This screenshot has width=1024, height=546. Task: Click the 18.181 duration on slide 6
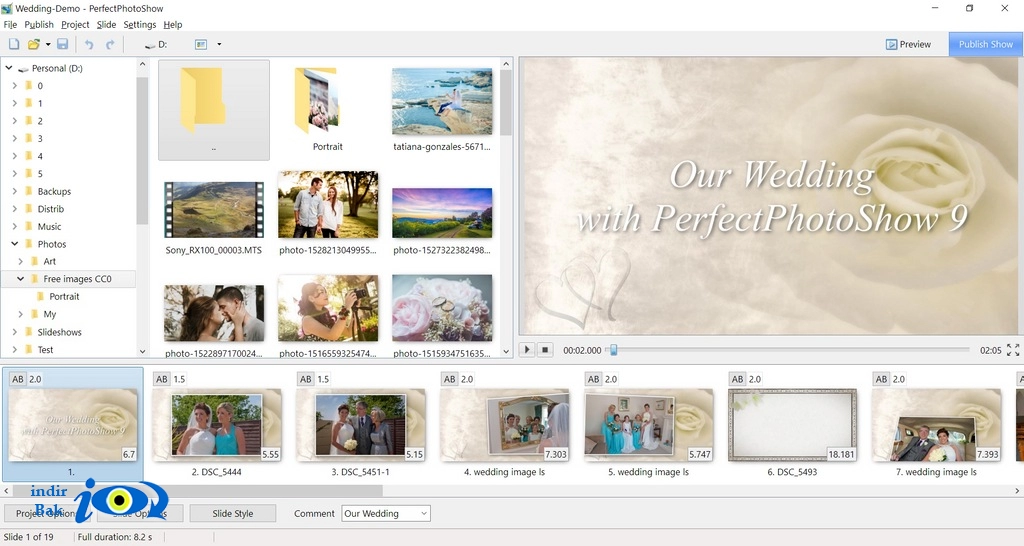[x=841, y=454]
